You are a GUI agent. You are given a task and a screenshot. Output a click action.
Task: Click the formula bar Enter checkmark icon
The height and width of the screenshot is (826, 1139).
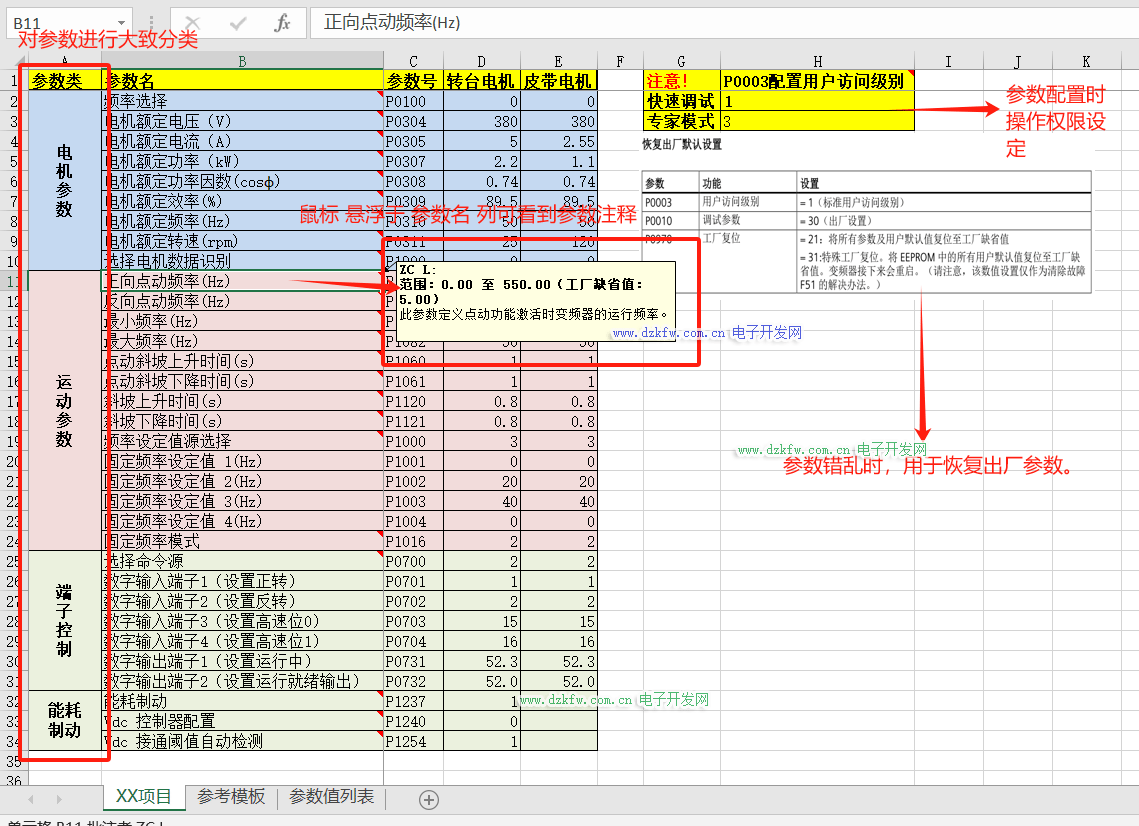click(238, 23)
